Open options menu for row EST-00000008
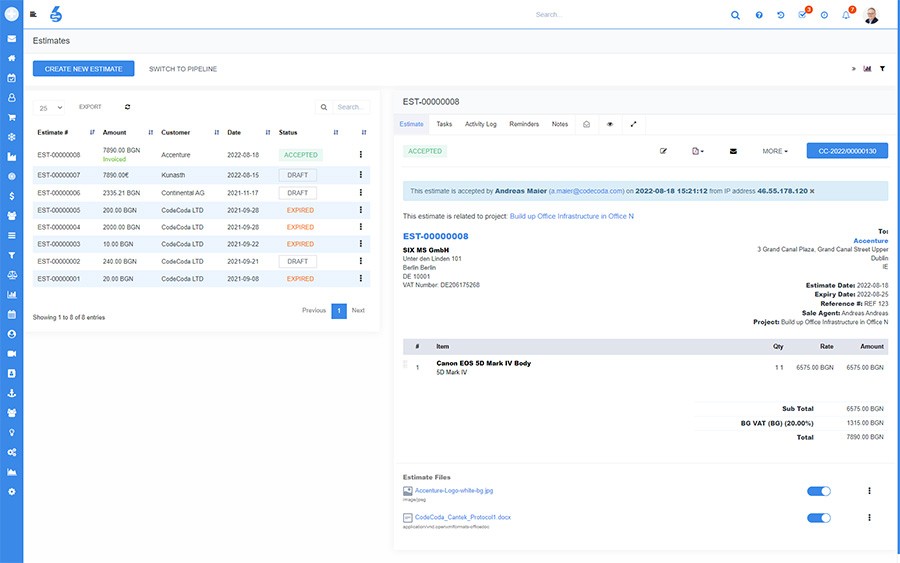Screen dimensions: 900x563 [360, 154]
